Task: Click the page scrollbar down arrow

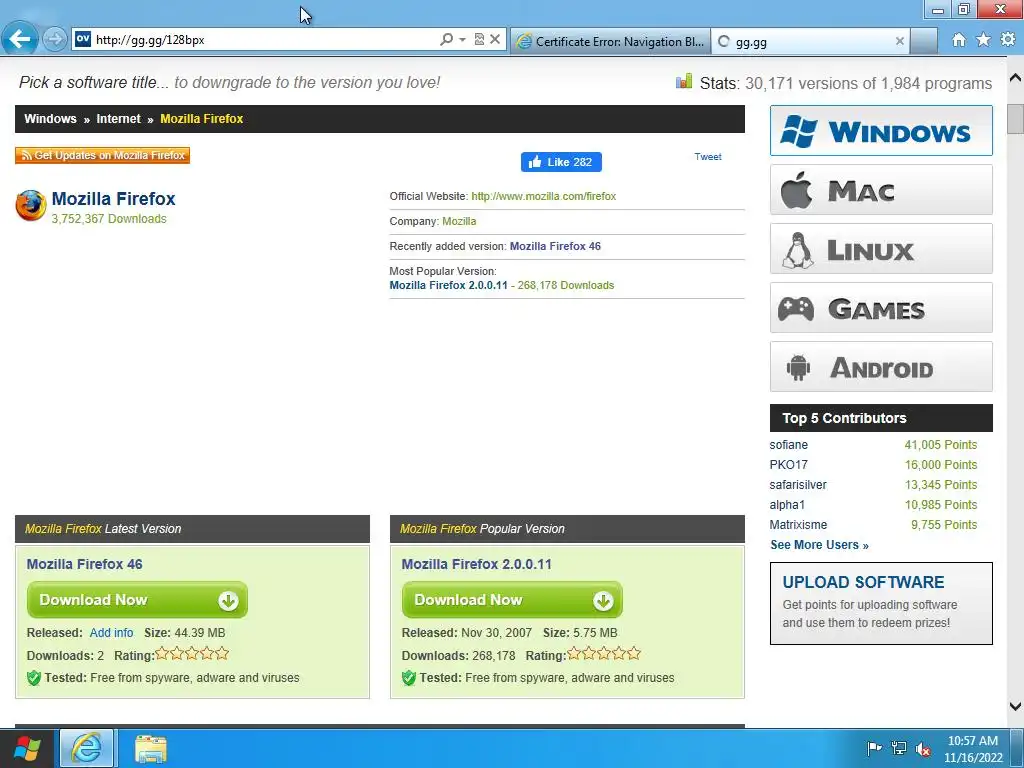Action: [1015, 706]
